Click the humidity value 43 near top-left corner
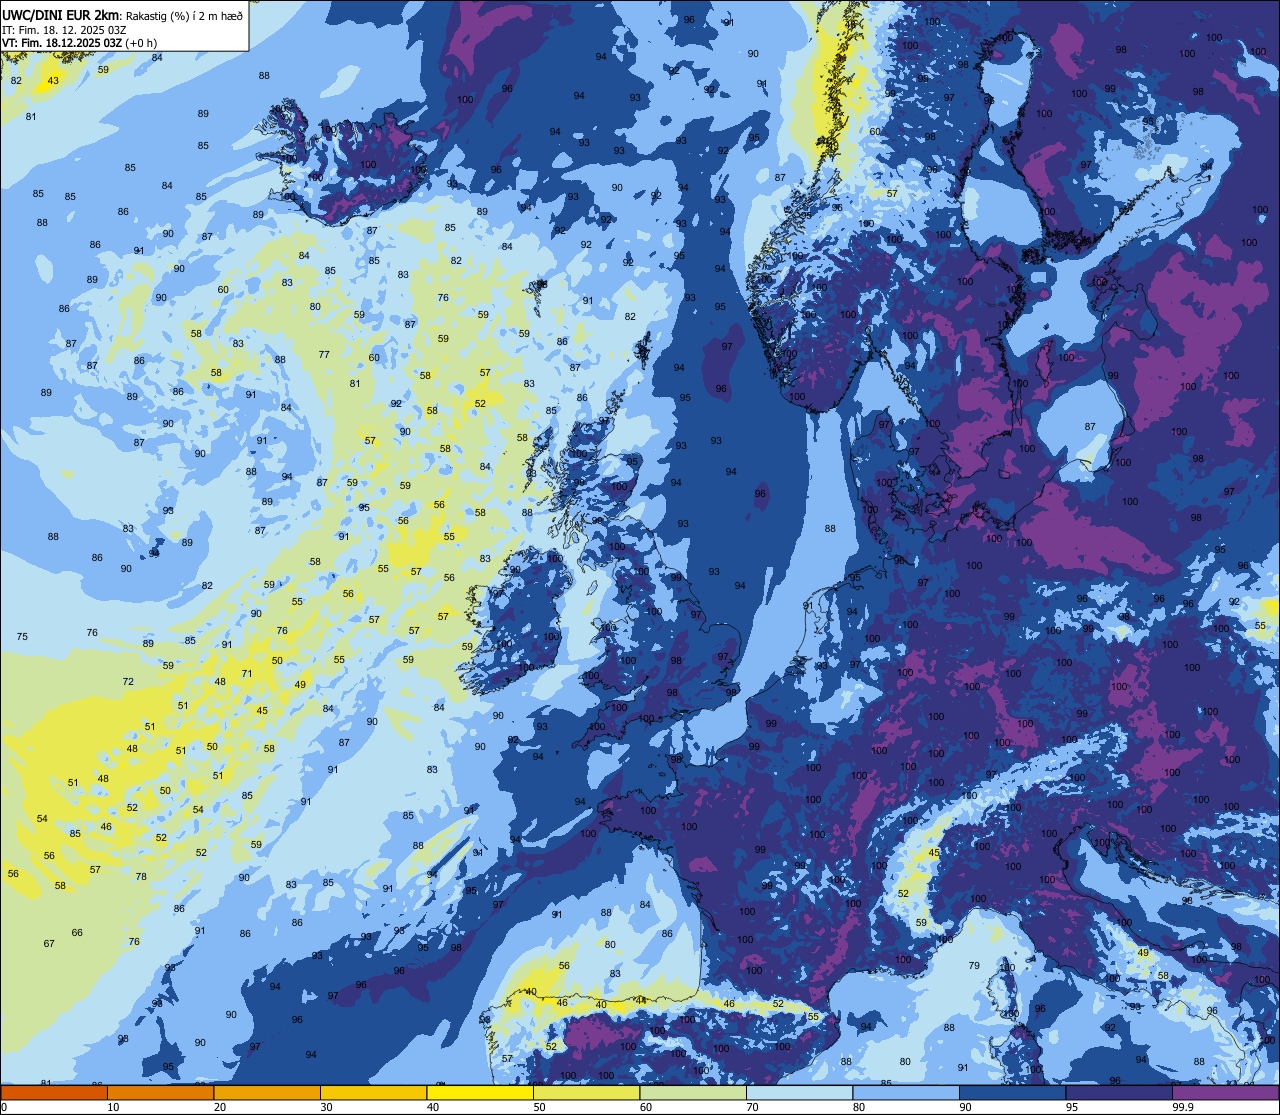The height and width of the screenshot is (1115, 1280). pos(53,81)
